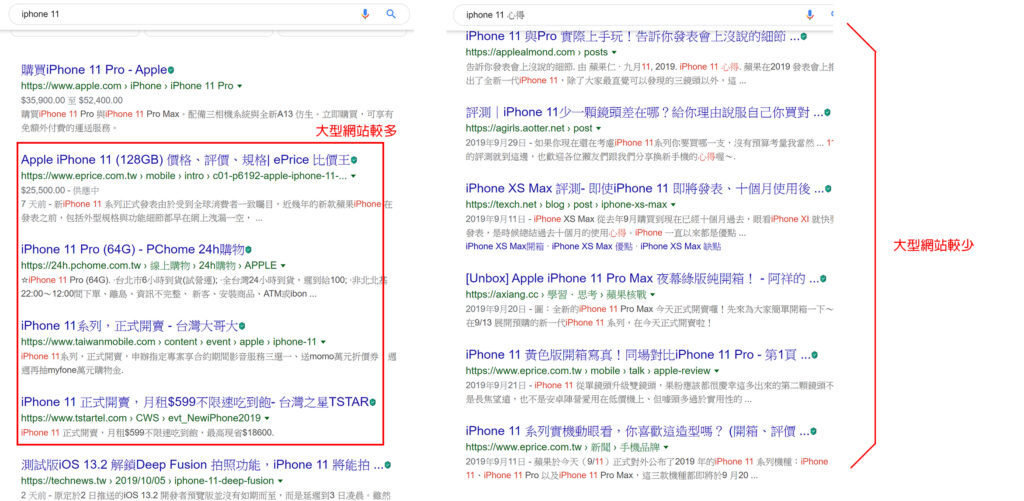The height and width of the screenshot is (501, 1024).
Task: Click the 'https://technews.tw › 2019/10/05' URL text
Action: [x=94, y=481]
